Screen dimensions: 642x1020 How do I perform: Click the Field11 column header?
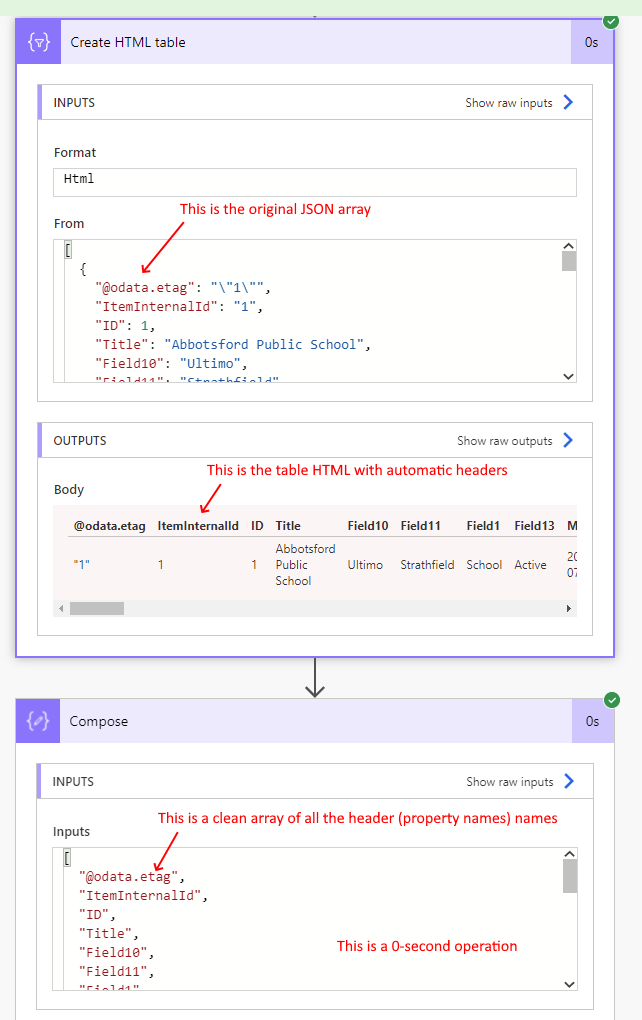pos(420,526)
